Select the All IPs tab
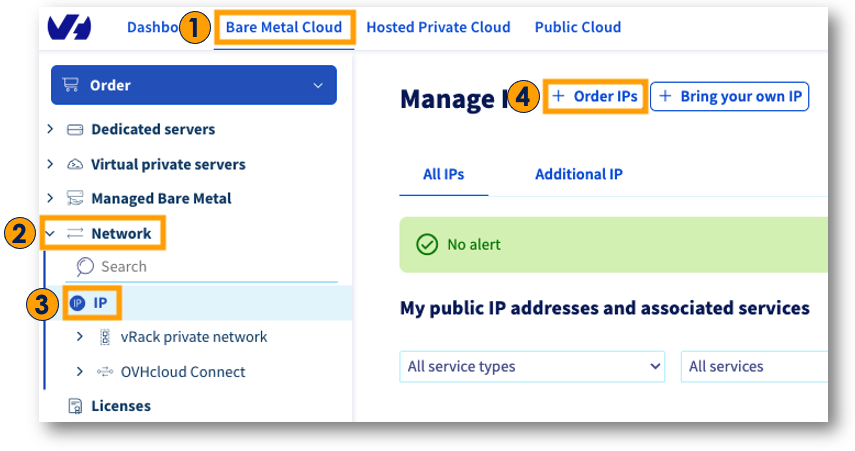The width and height of the screenshot is (855, 451). [443, 174]
